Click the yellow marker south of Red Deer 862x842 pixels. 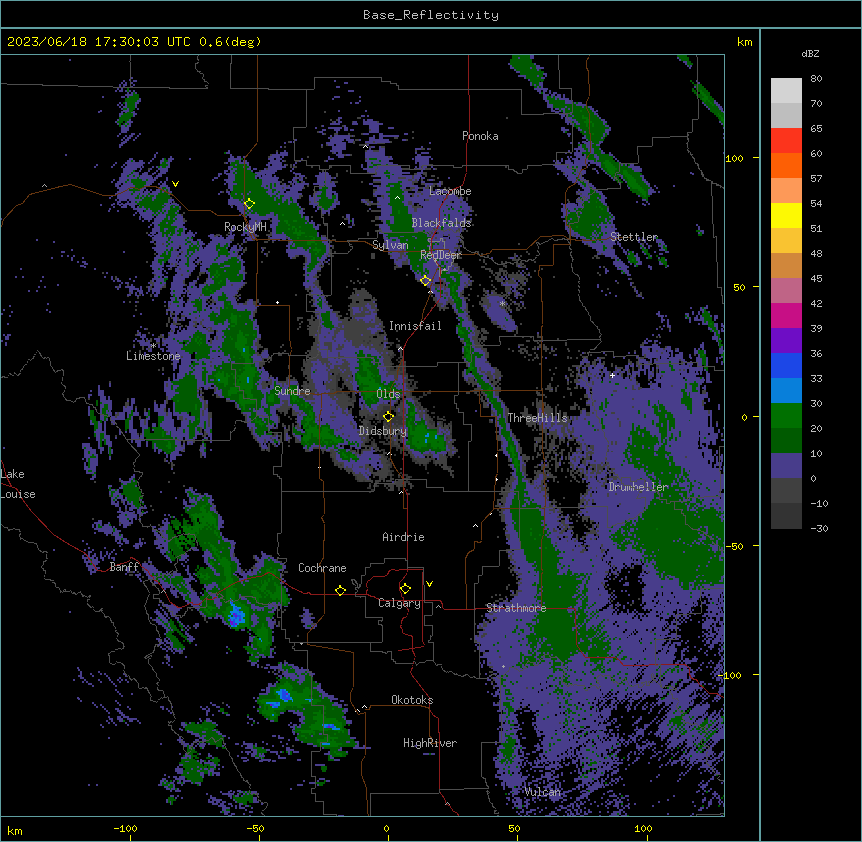[x=425, y=281]
